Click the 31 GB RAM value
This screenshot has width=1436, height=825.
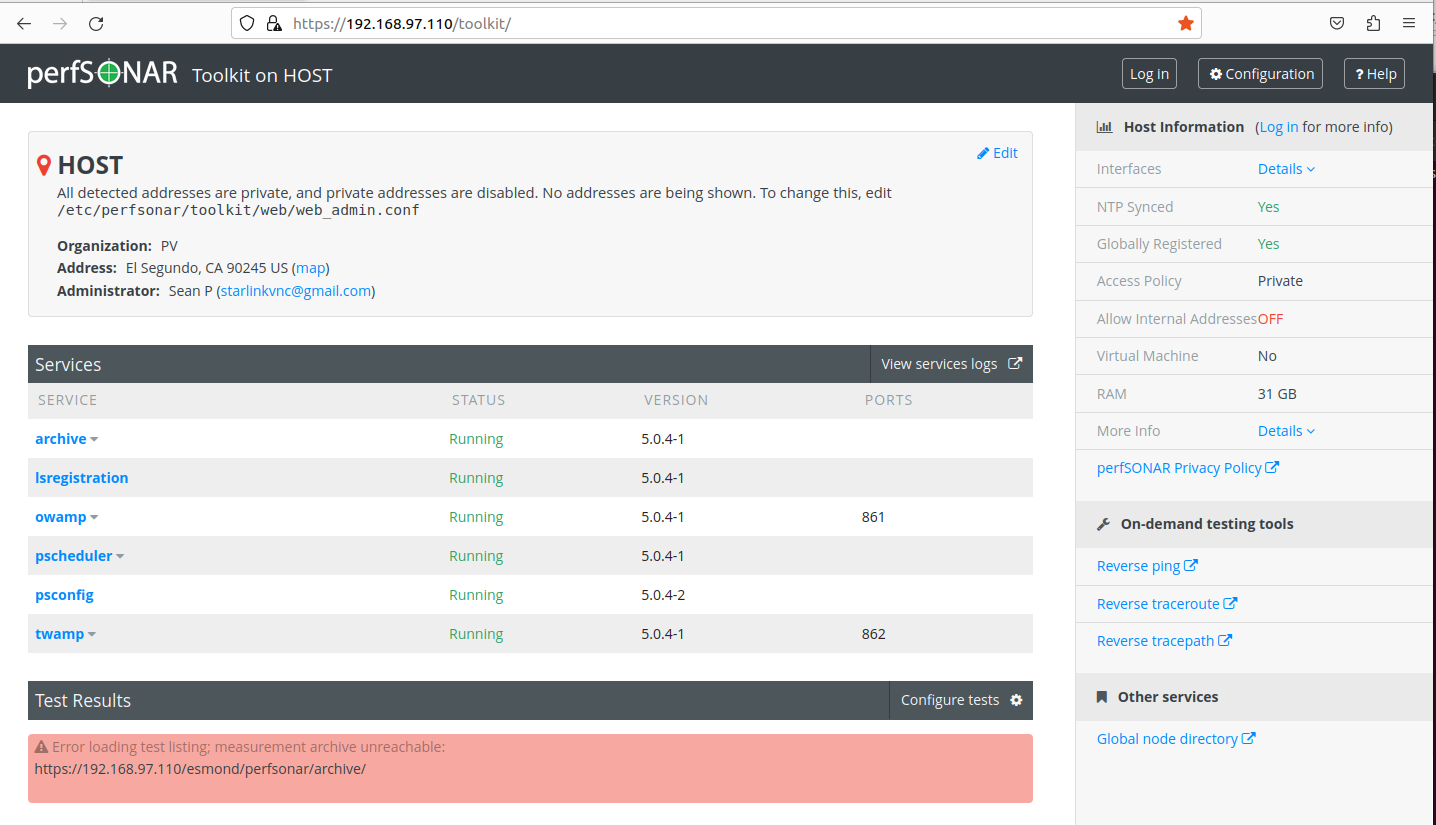tap(1277, 394)
